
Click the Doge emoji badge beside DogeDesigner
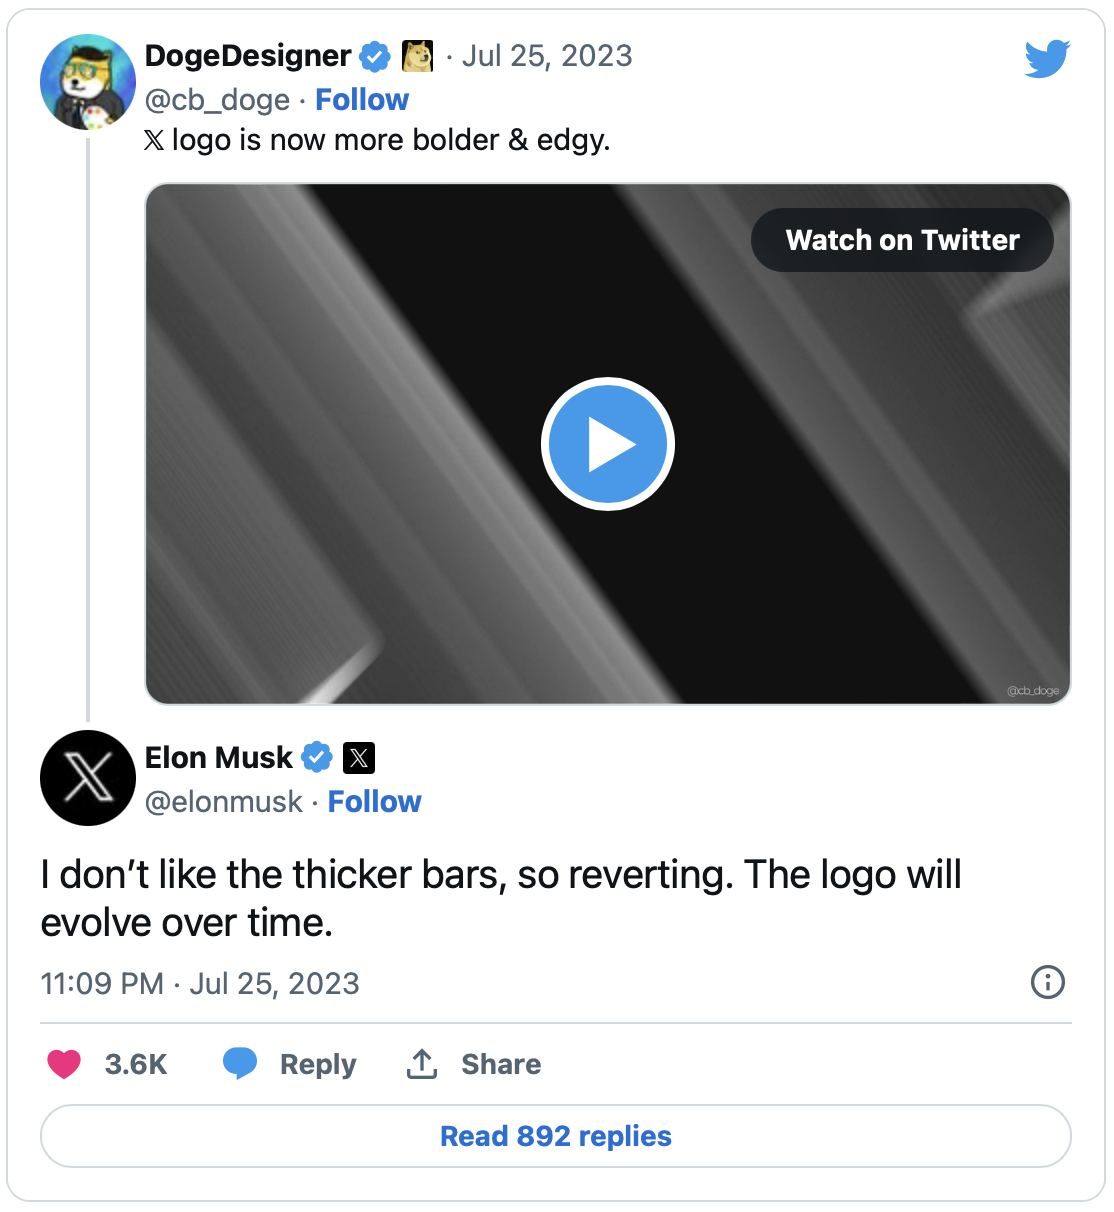[x=417, y=56]
